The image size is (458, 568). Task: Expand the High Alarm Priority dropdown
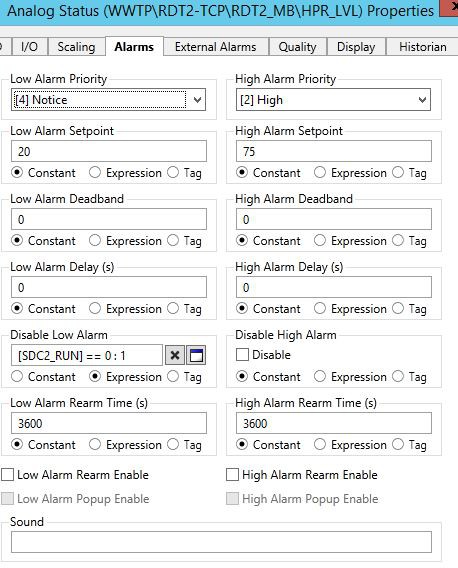pyautogui.click(x=422, y=100)
